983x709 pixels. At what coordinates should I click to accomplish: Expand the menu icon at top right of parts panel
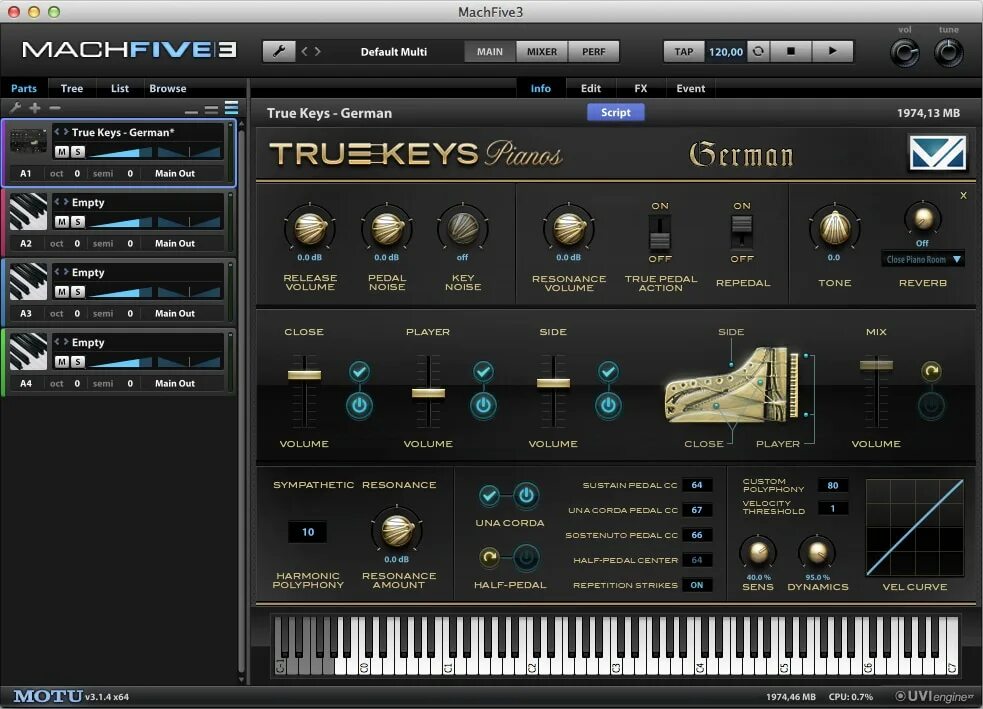pos(231,107)
